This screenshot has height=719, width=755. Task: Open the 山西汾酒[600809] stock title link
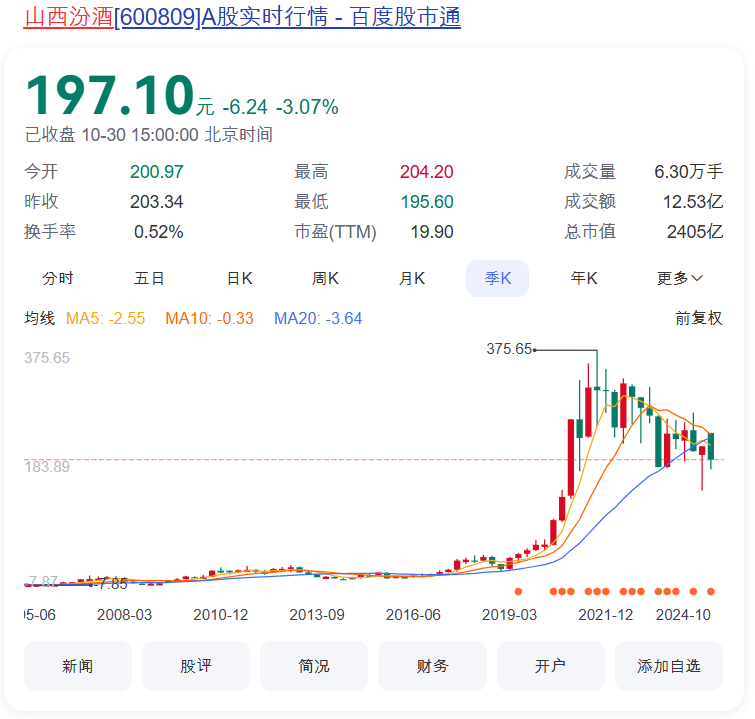(x=242, y=17)
